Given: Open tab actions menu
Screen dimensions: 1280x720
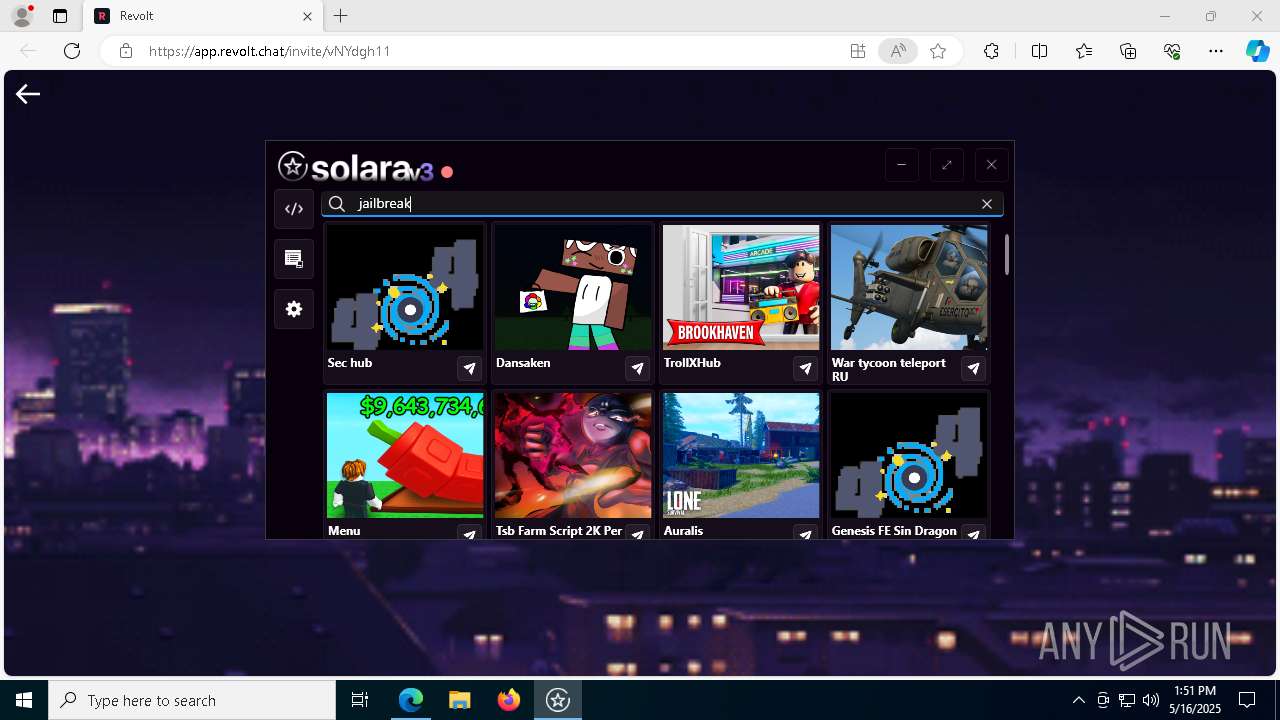Looking at the screenshot, I should click(x=60, y=16).
